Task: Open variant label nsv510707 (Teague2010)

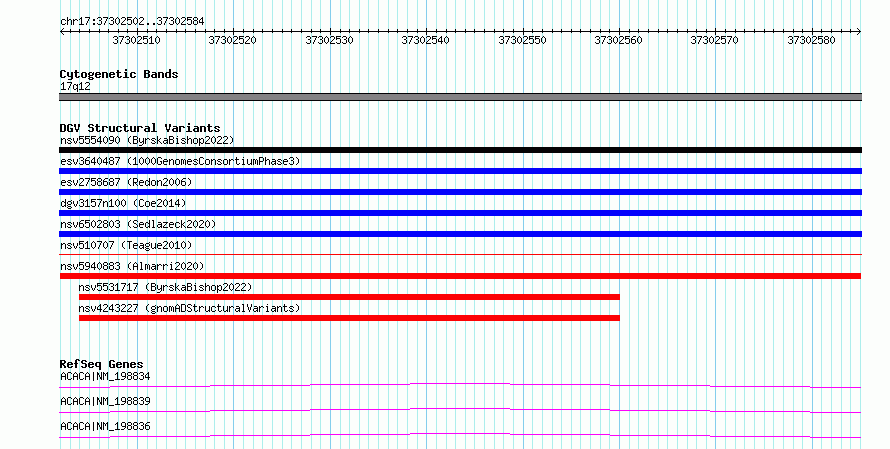Action: 126,245
